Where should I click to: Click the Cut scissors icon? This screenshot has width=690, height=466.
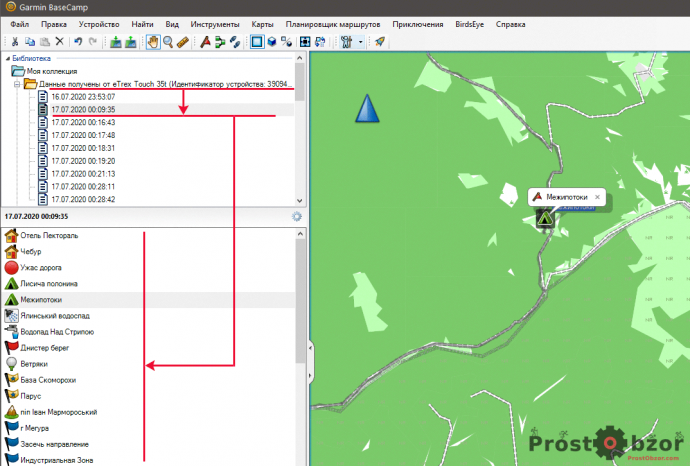pos(14,42)
